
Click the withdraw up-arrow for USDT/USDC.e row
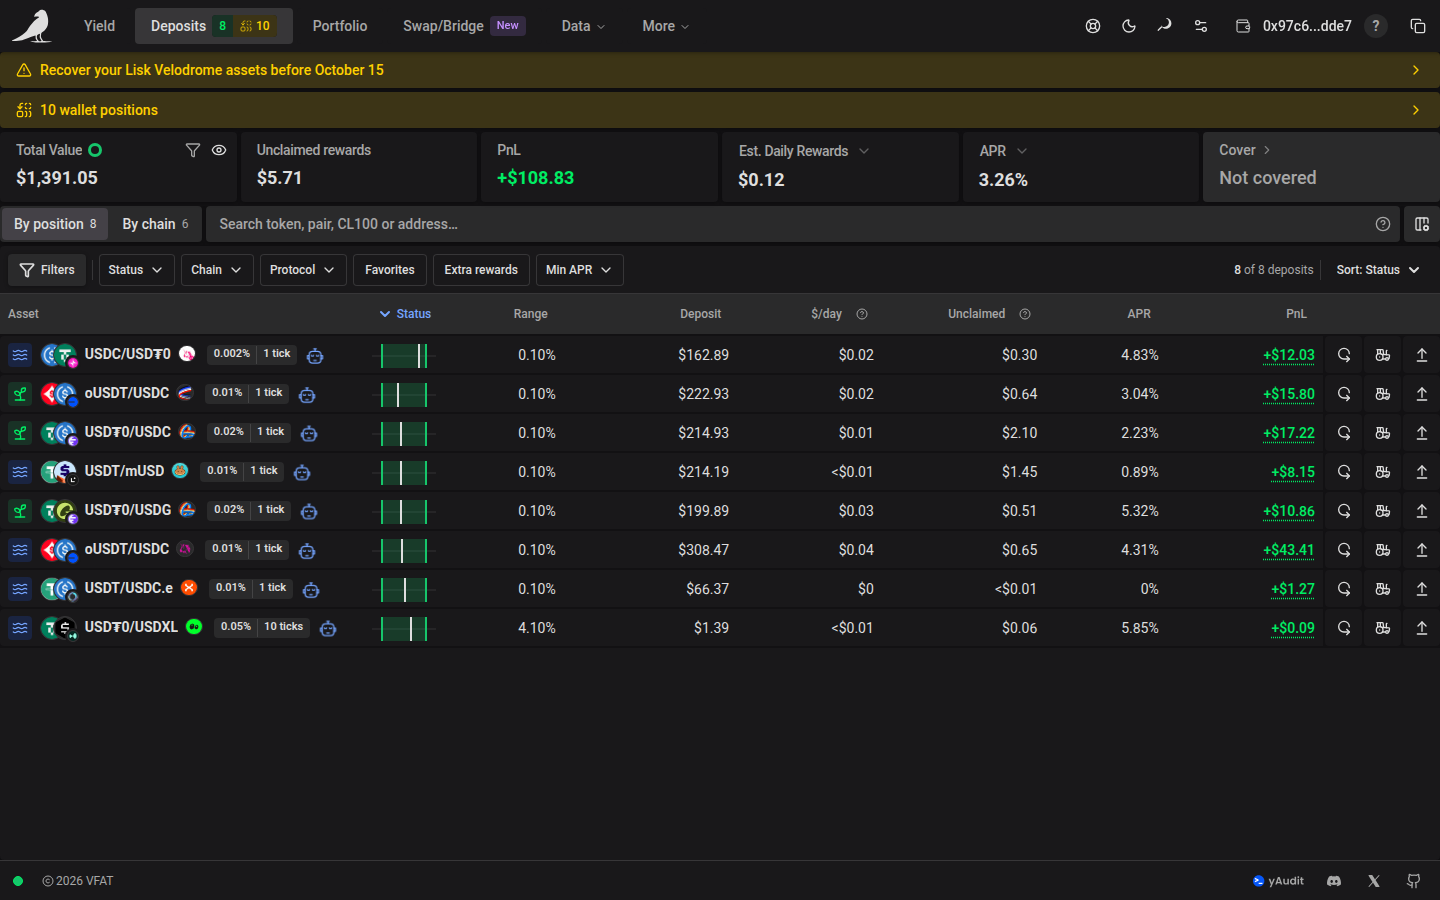pos(1422,589)
